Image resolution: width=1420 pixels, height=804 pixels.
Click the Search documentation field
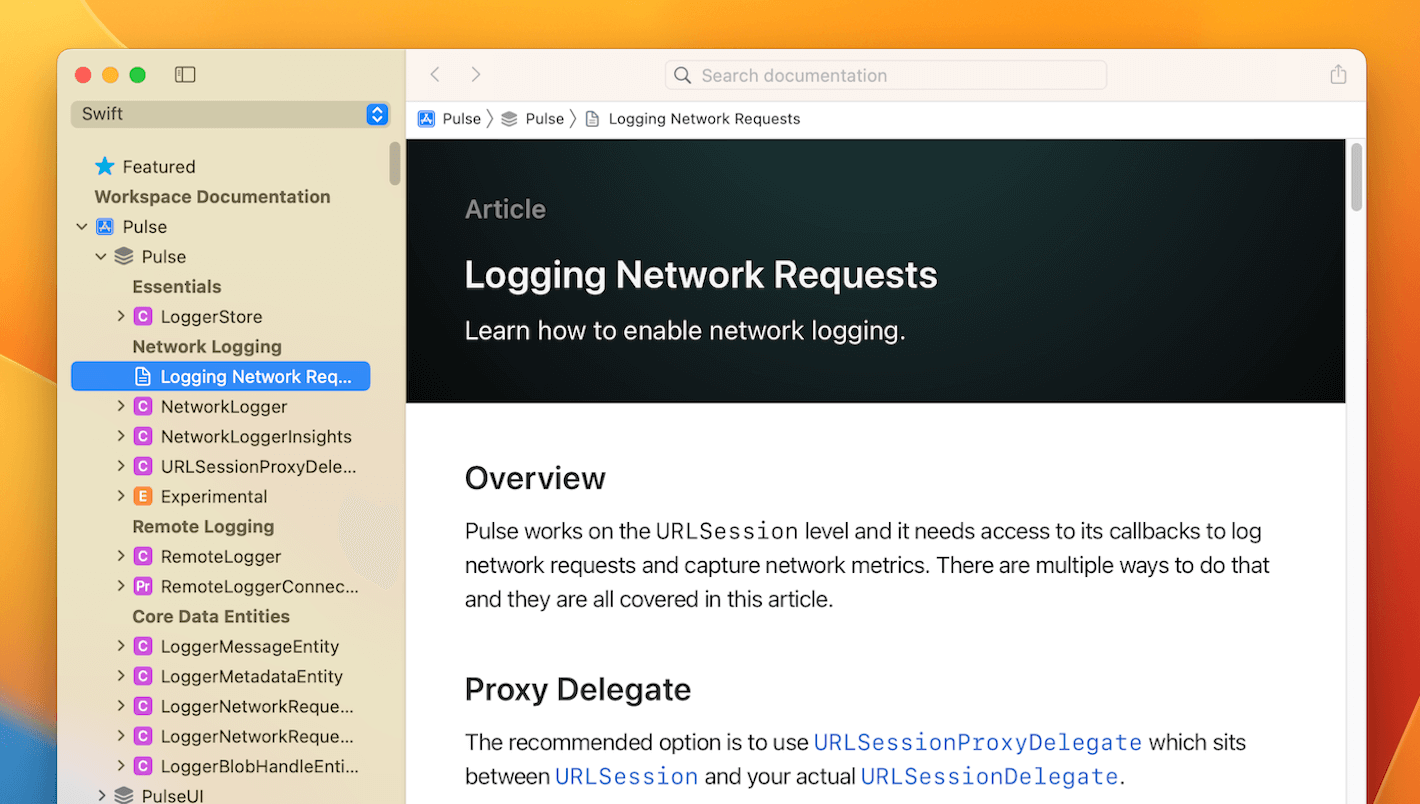886,75
